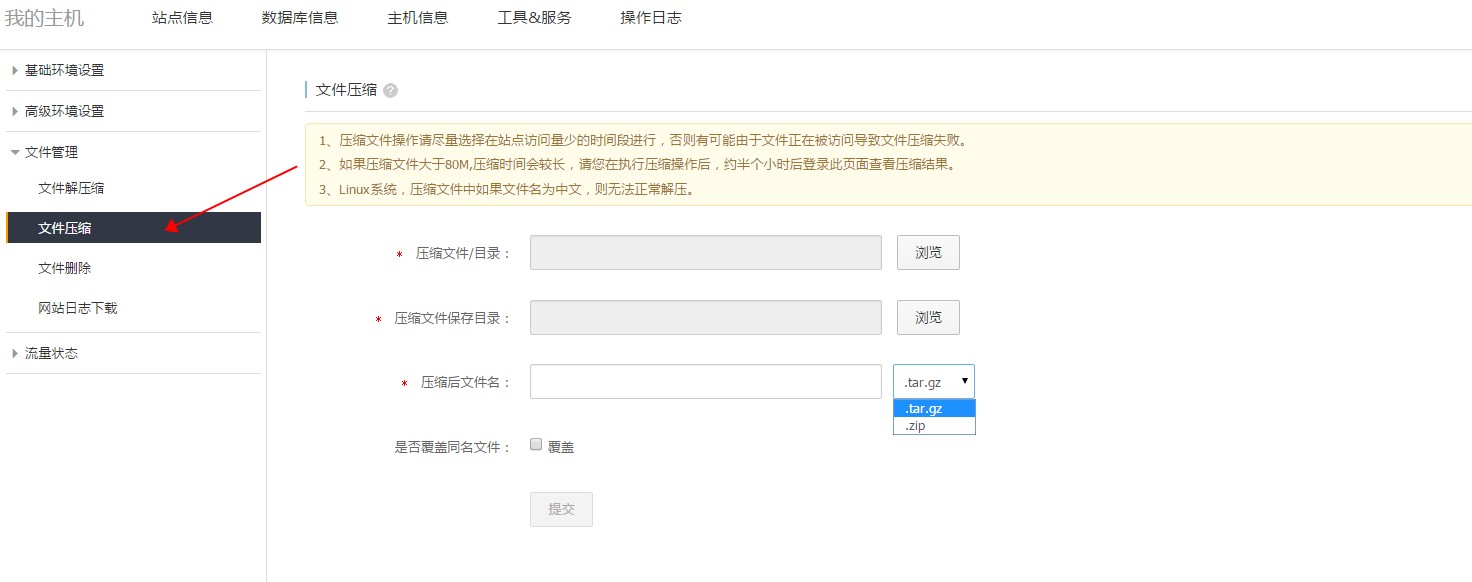Click 浏览 button for 压缩文件/目录
1472x582 pixels.
(x=927, y=253)
